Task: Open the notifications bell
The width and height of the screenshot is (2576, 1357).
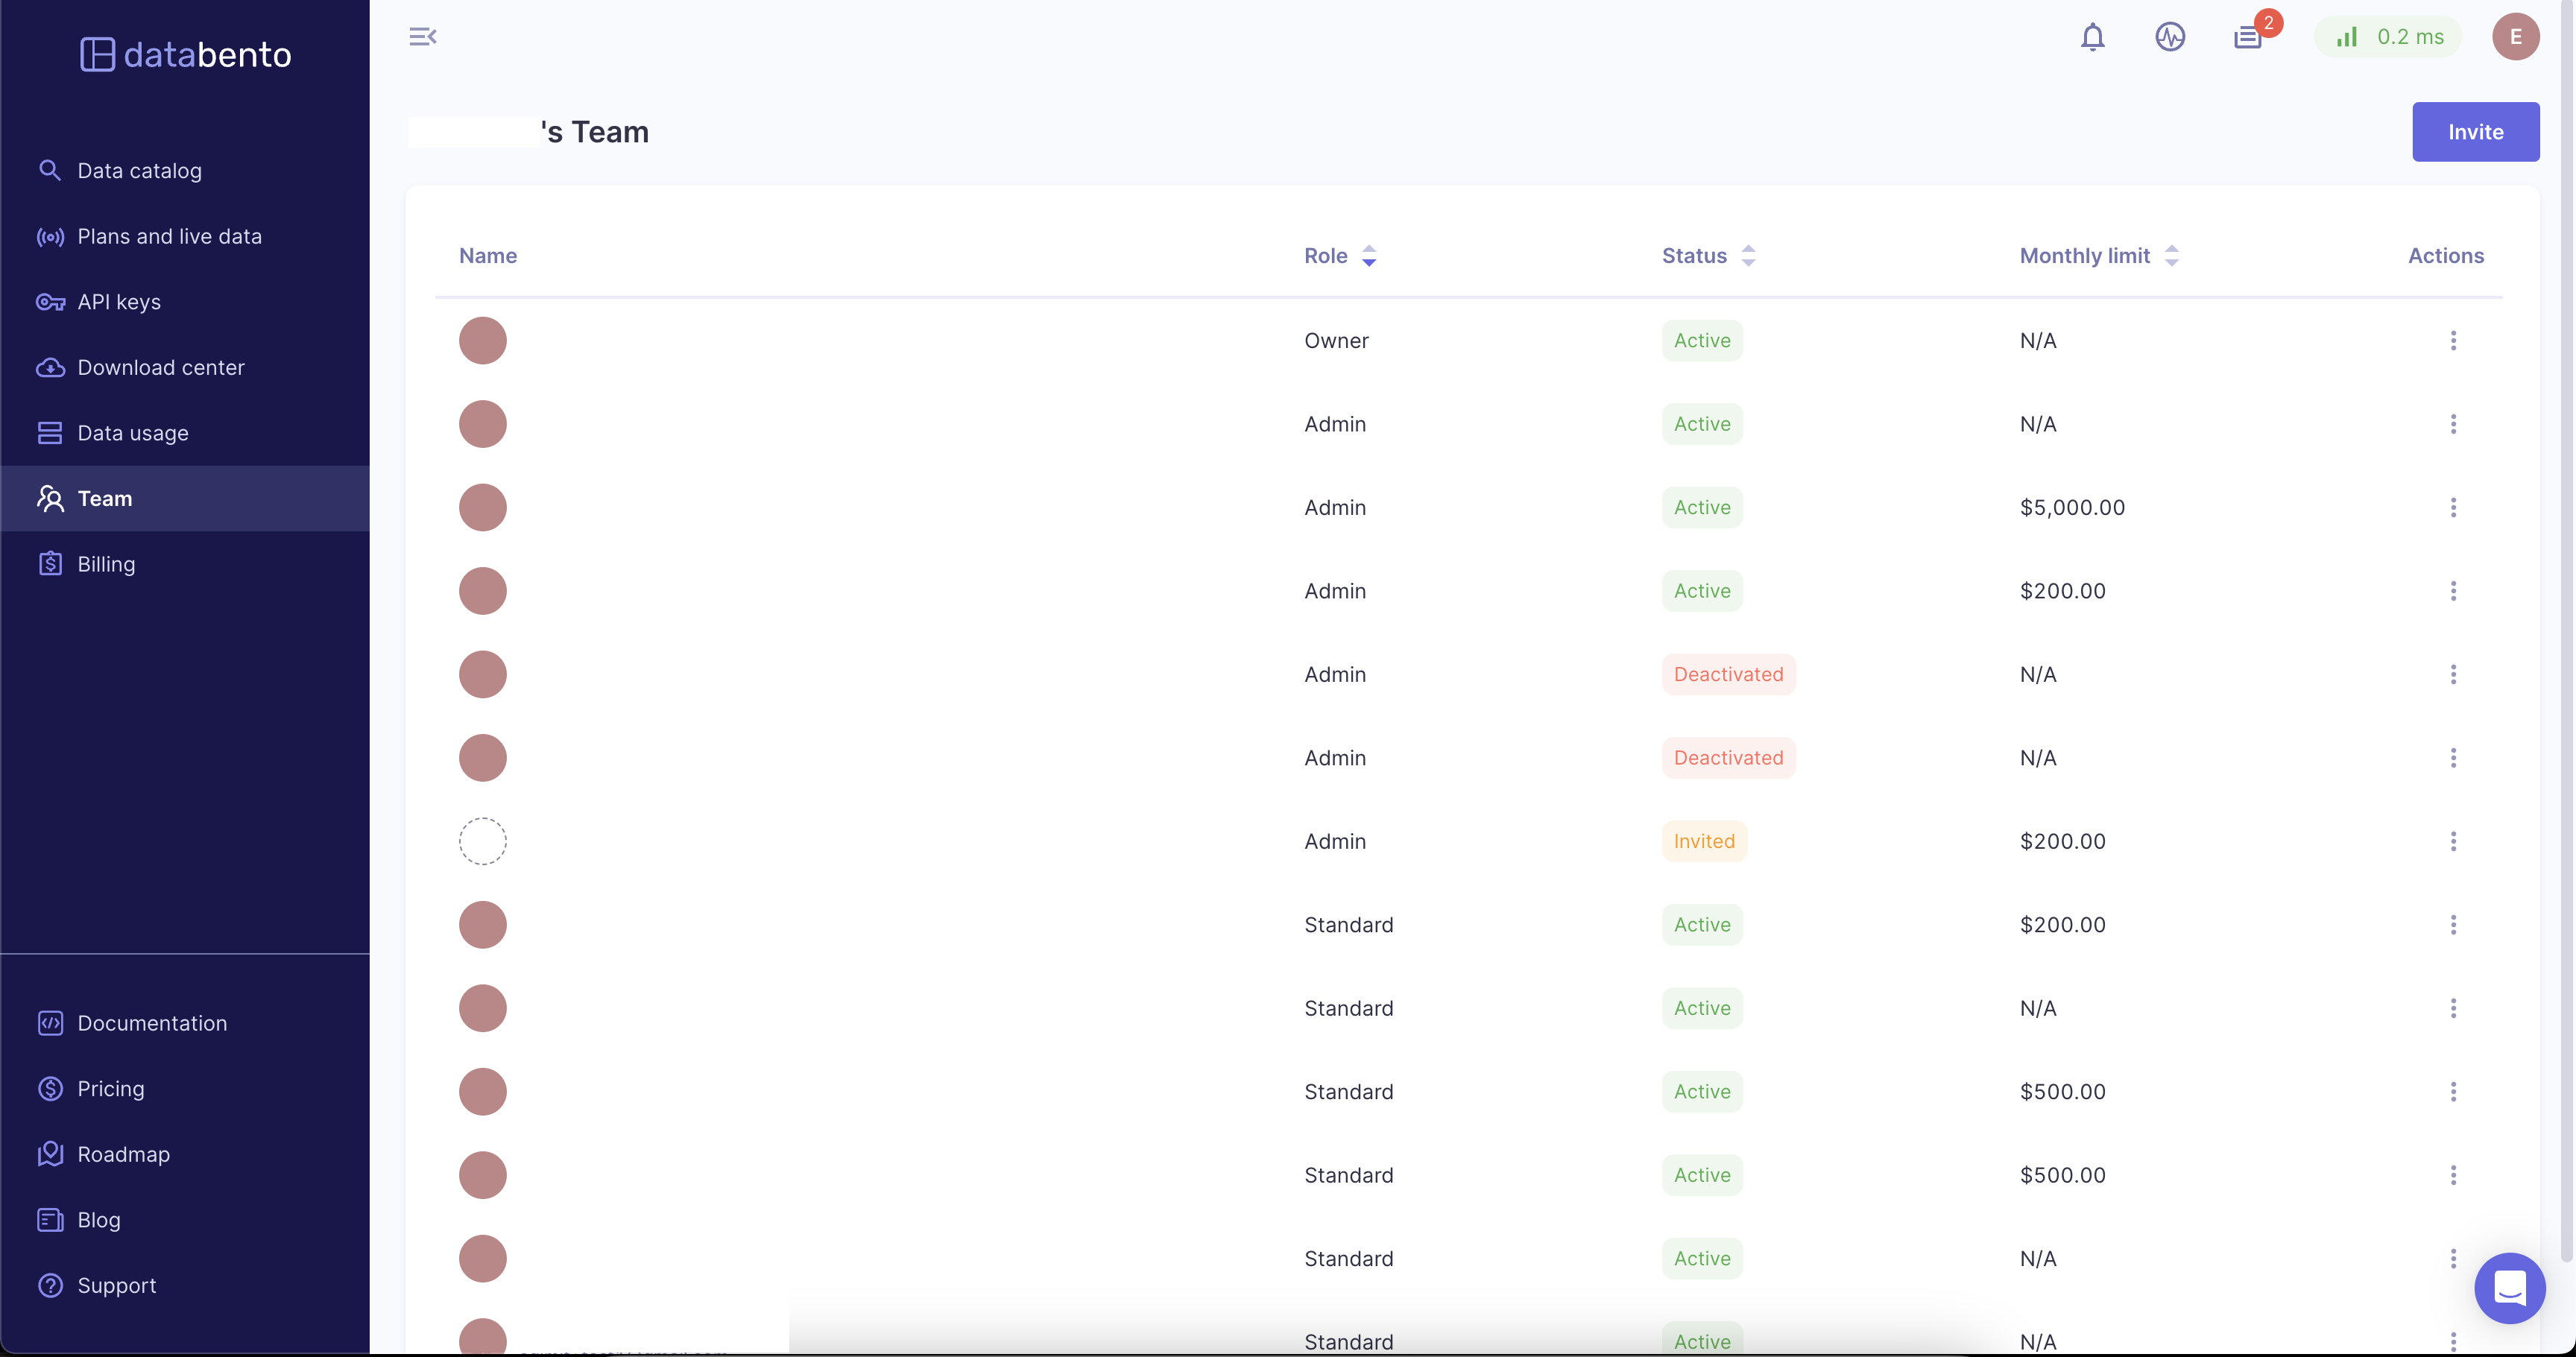Action: tap(2092, 37)
